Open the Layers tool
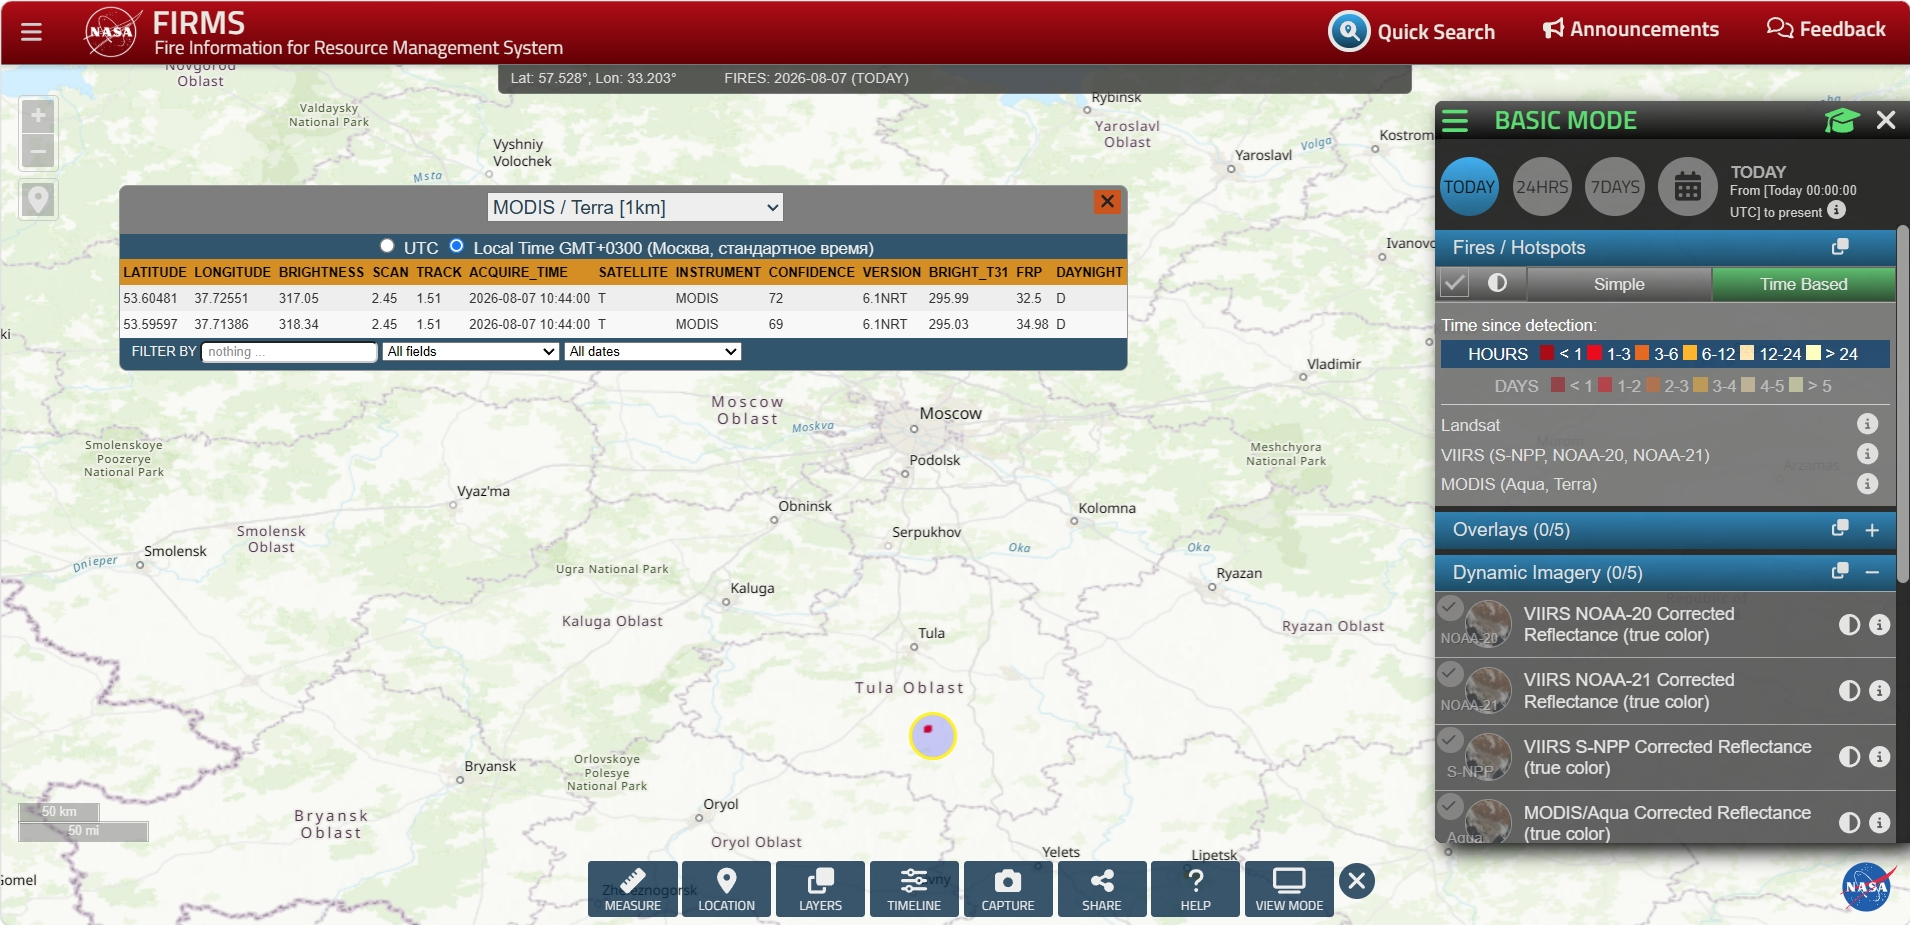The width and height of the screenshot is (1910, 925). 821,889
